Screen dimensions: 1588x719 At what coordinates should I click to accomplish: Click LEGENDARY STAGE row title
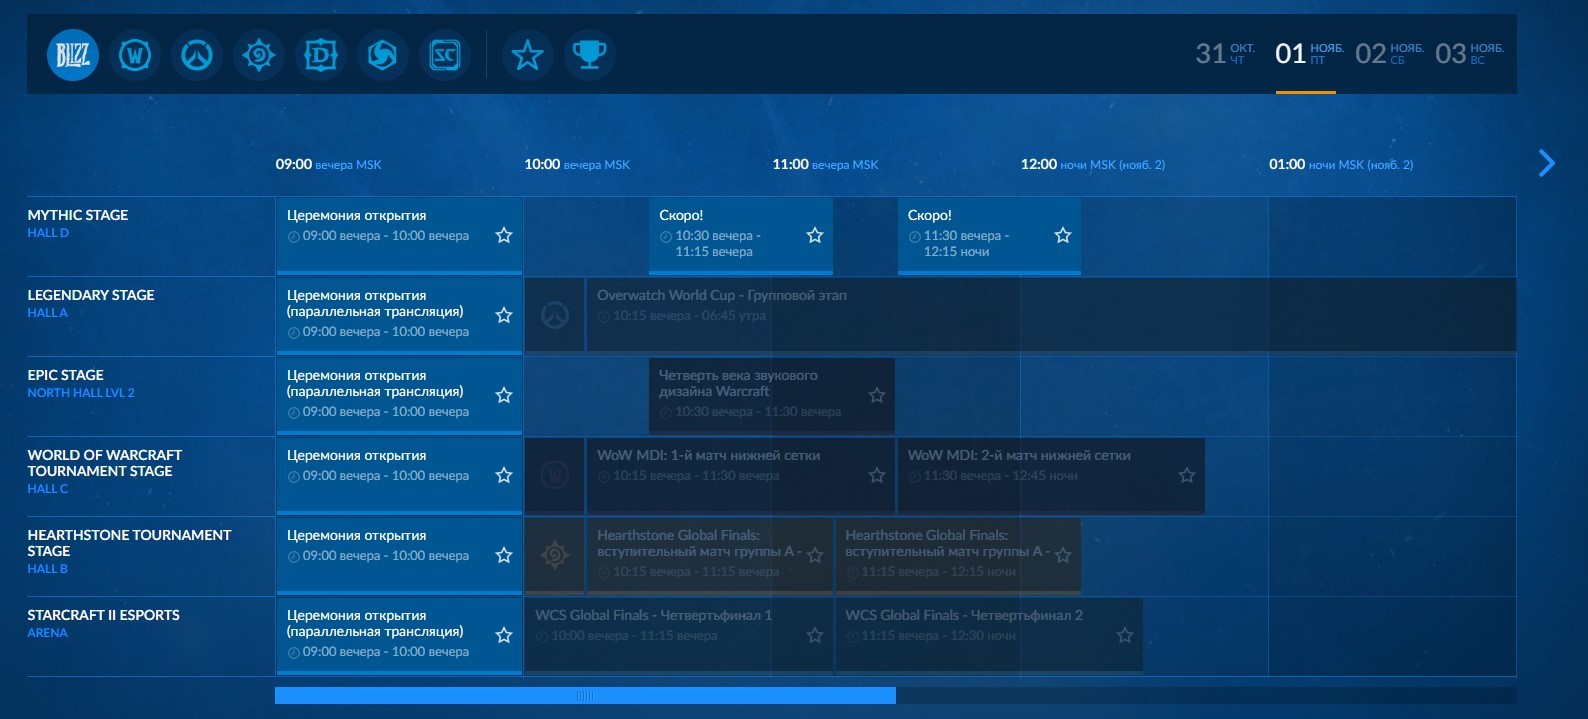click(91, 295)
